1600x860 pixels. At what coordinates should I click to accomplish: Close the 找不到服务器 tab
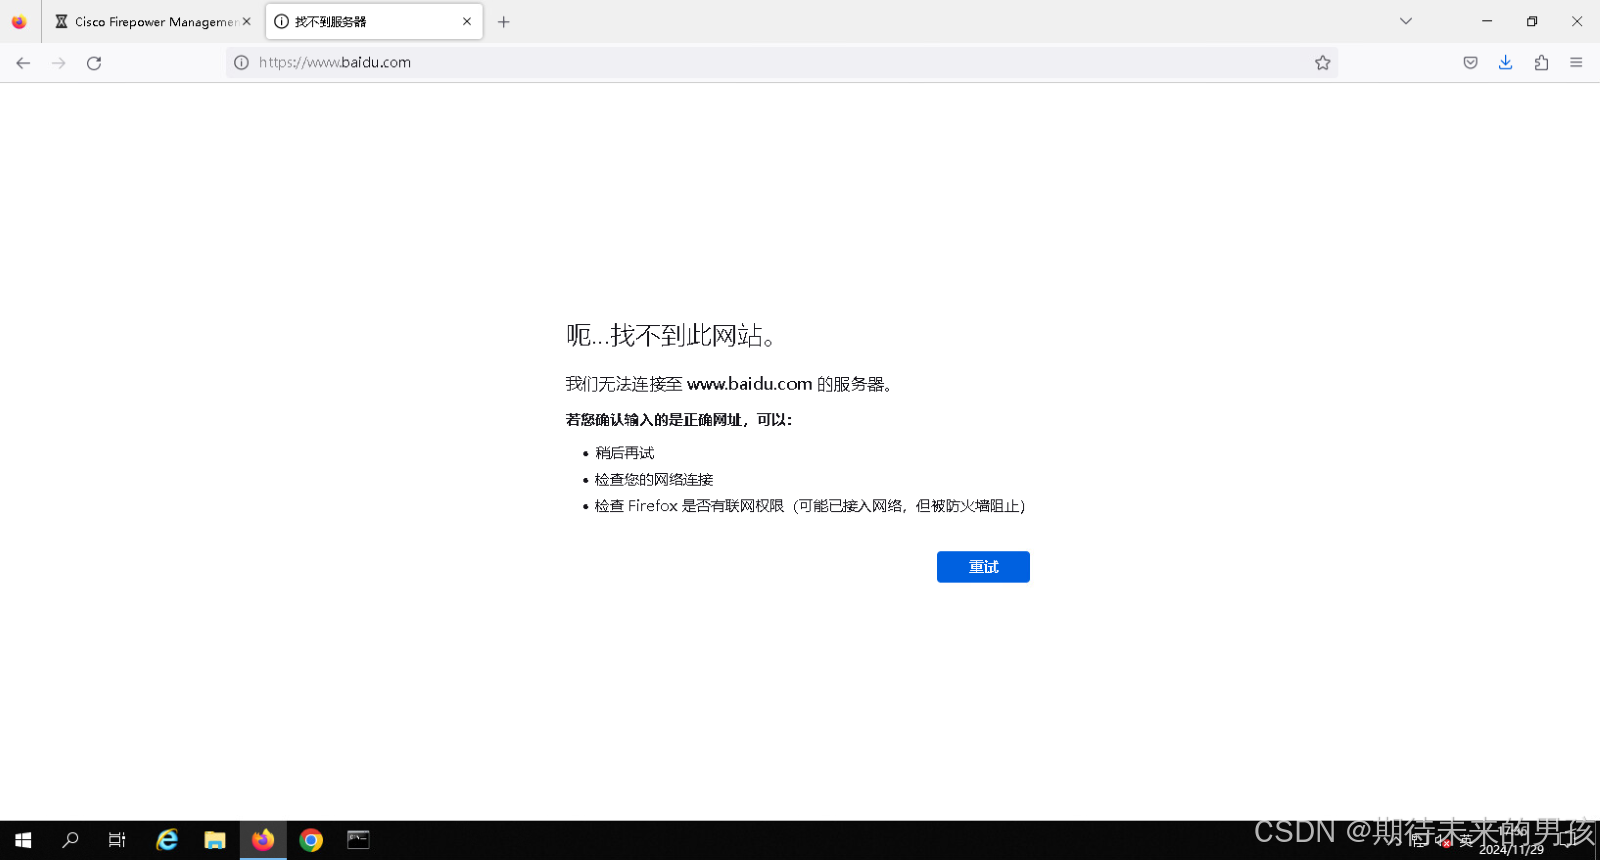click(467, 21)
